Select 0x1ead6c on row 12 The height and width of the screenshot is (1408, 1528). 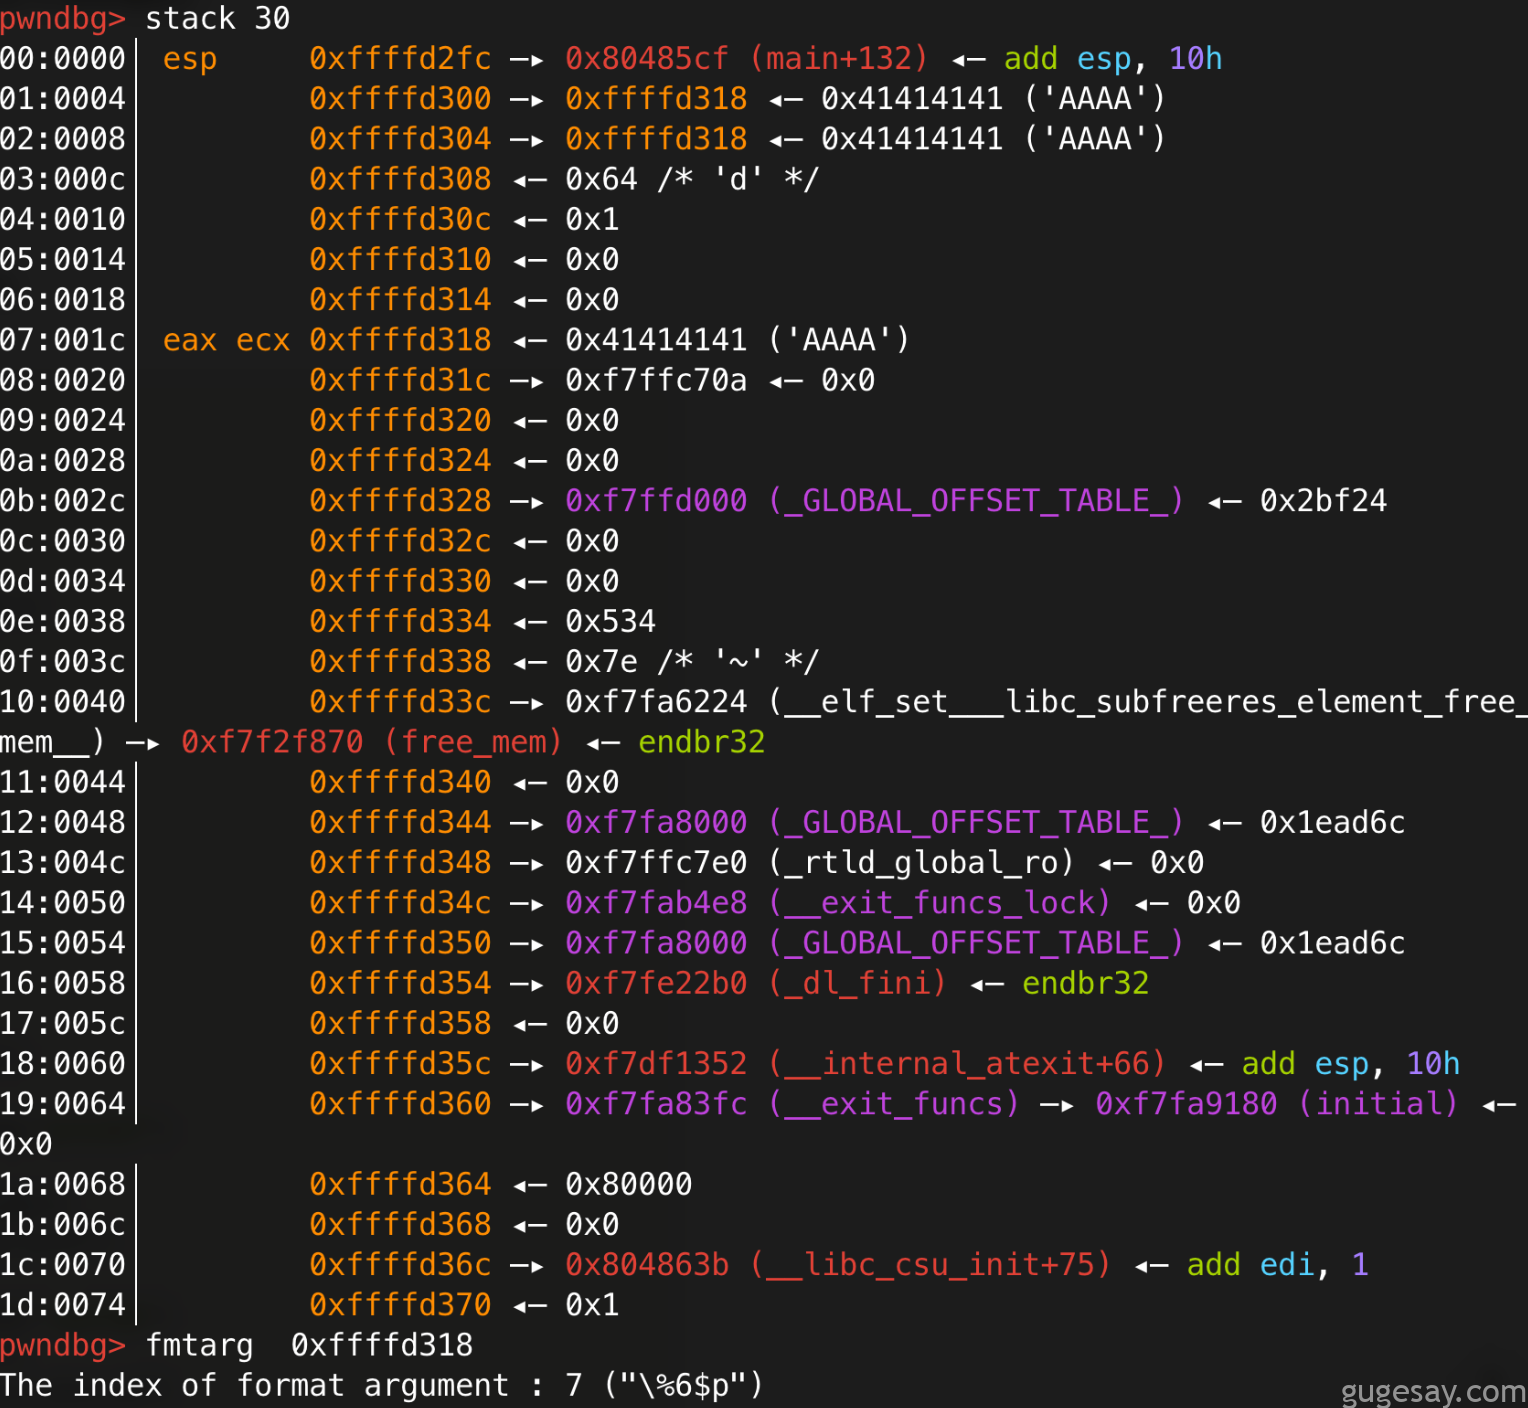pos(1332,822)
